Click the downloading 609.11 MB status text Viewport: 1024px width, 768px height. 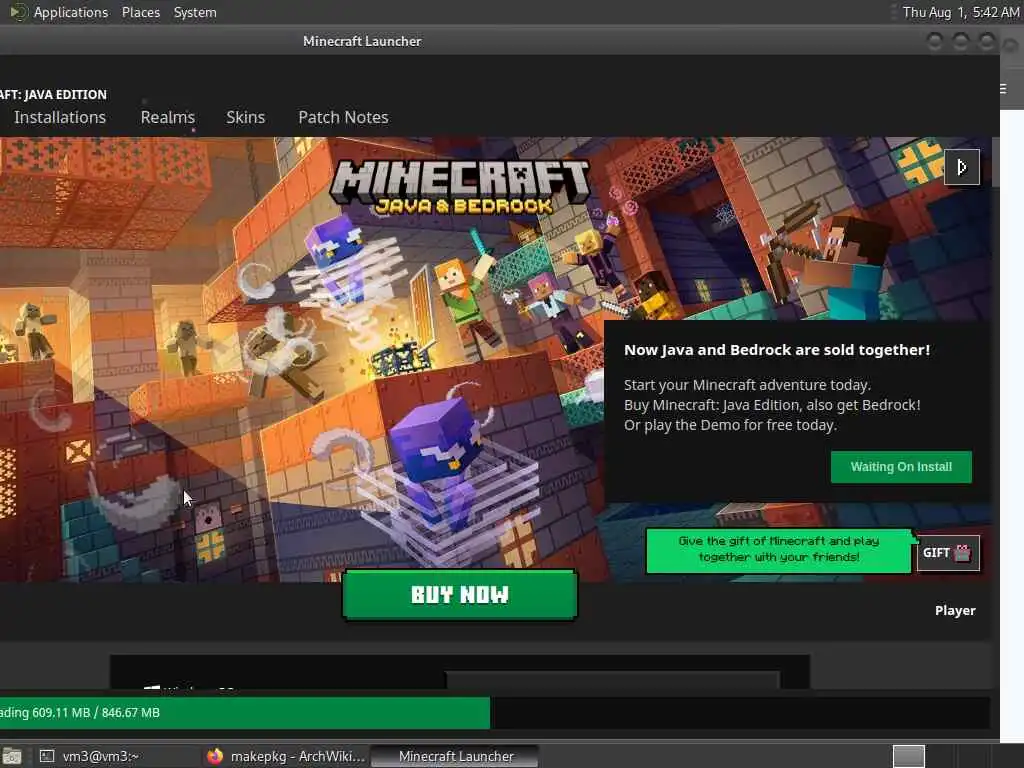pyautogui.click(x=80, y=712)
